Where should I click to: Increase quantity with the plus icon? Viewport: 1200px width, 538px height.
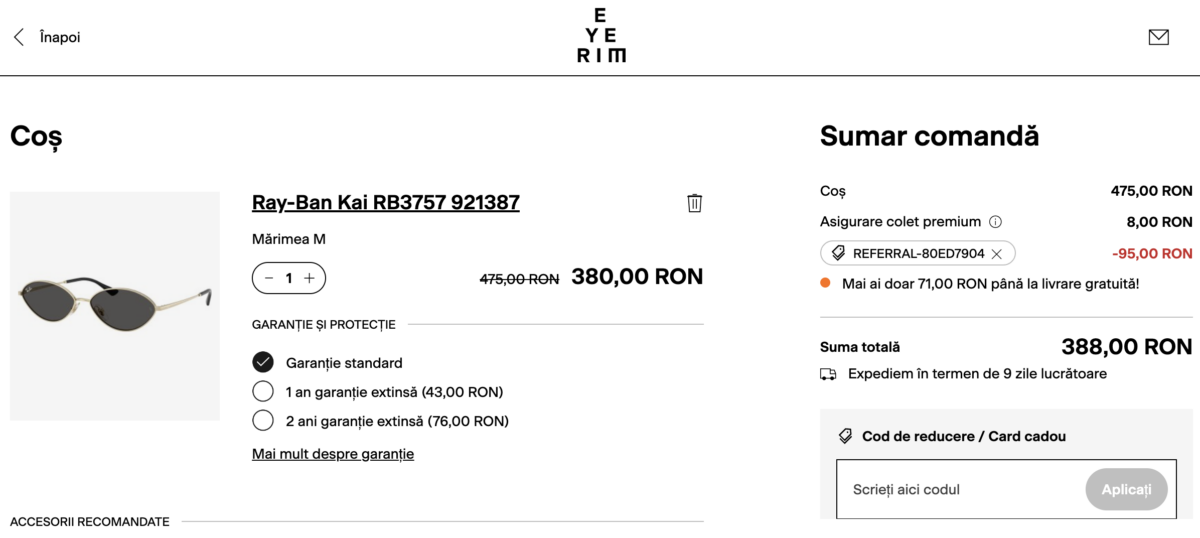pyautogui.click(x=310, y=278)
